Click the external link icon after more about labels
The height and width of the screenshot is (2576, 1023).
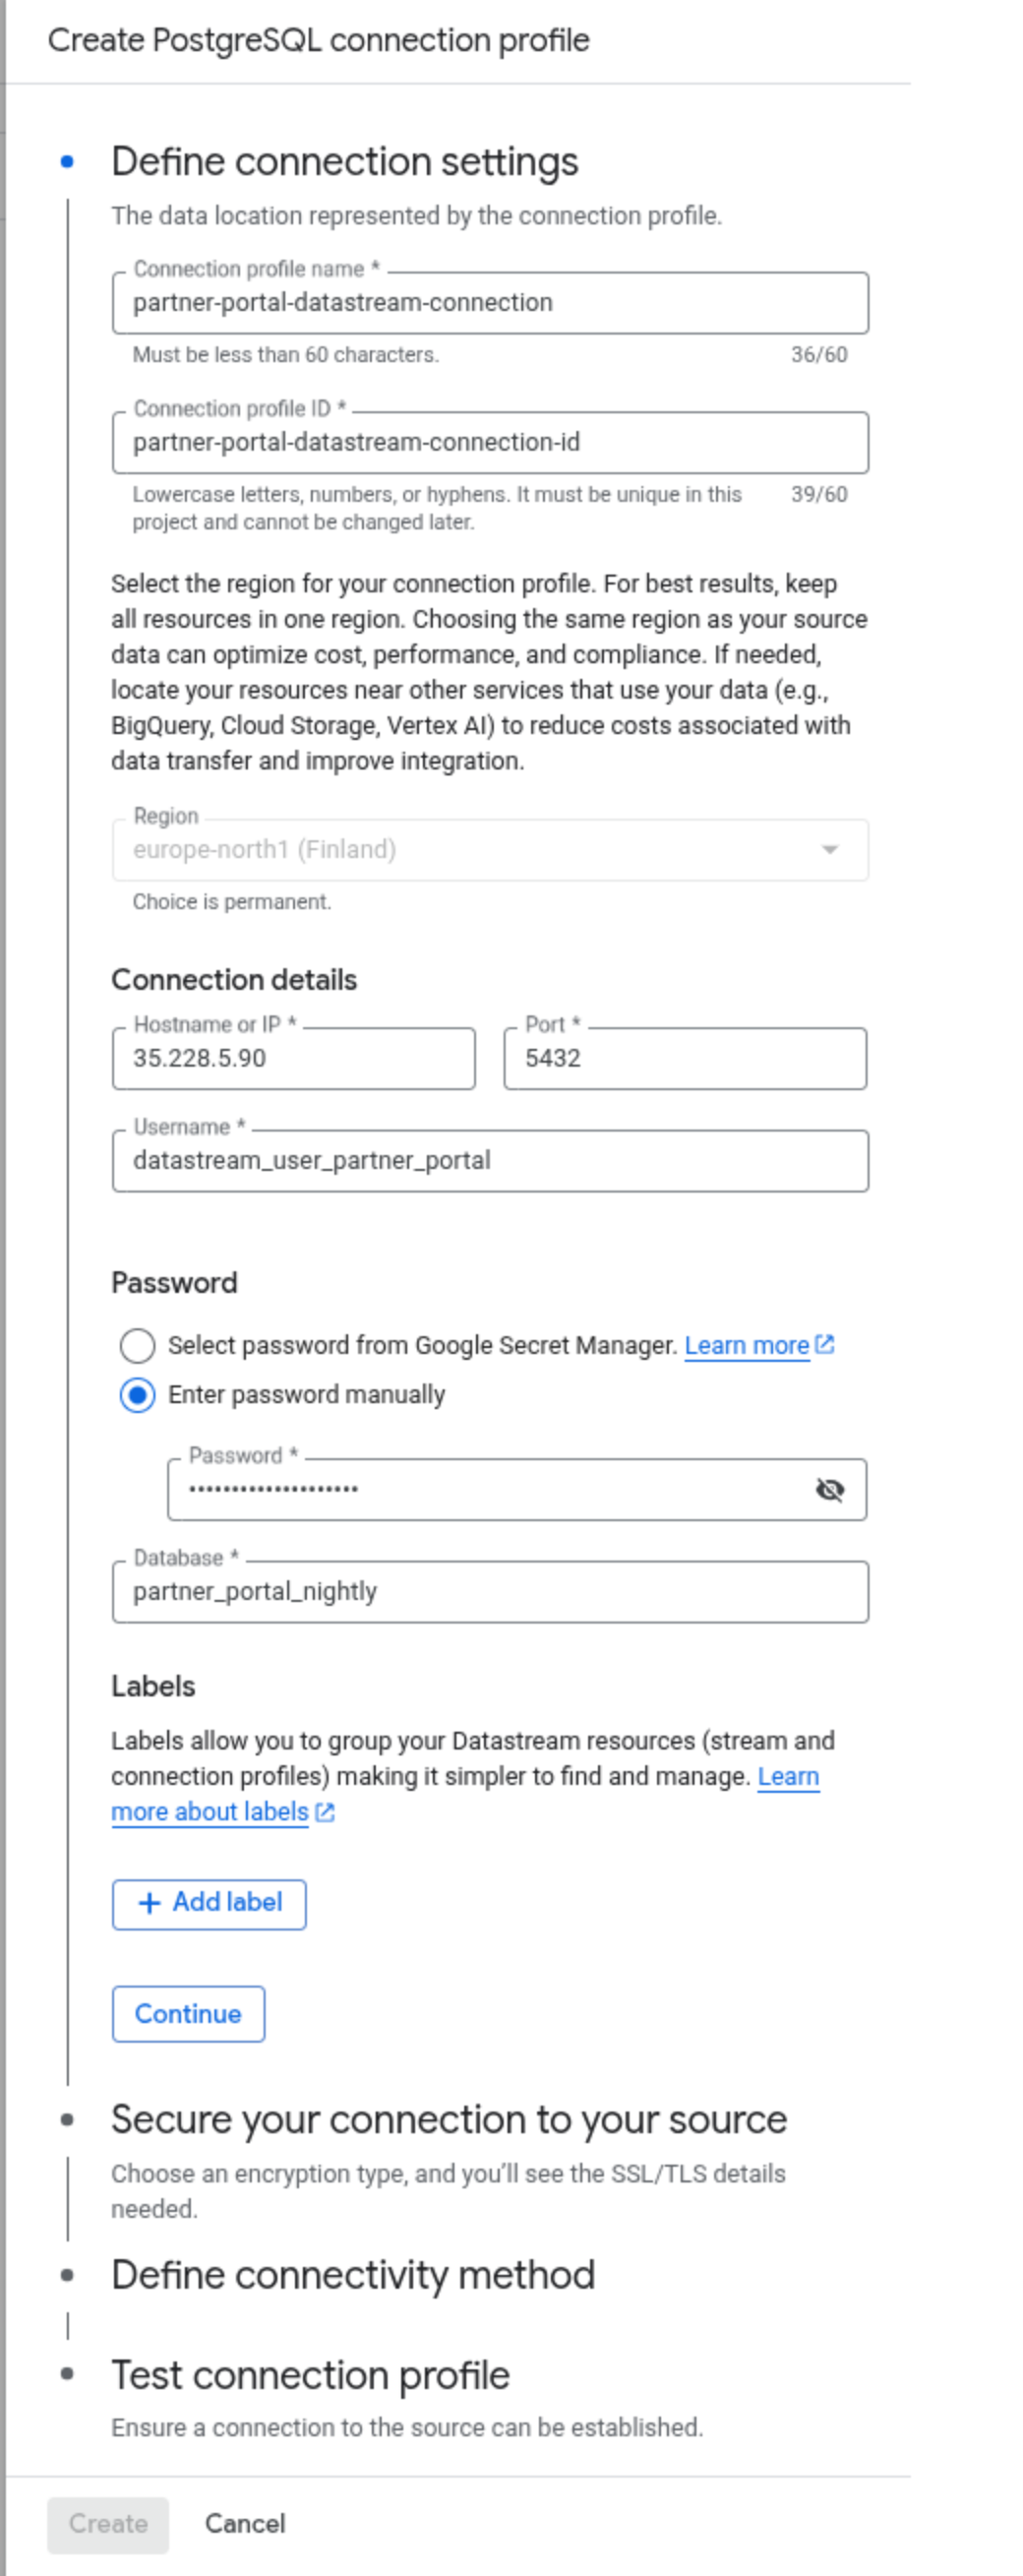(325, 1812)
